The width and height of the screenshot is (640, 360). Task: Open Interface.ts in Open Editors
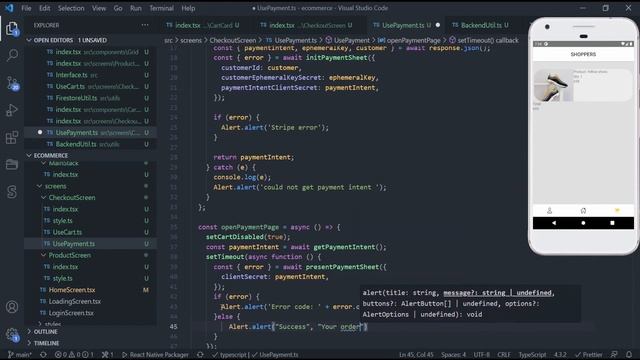tap(71, 75)
